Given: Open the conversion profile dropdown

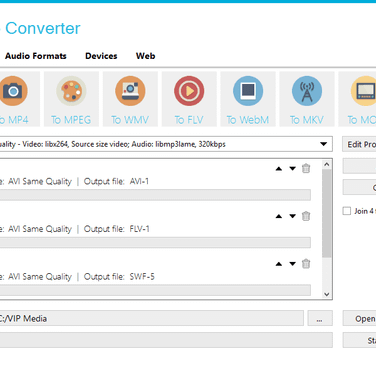Looking at the screenshot, I should pyautogui.click(x=323, y=144).
